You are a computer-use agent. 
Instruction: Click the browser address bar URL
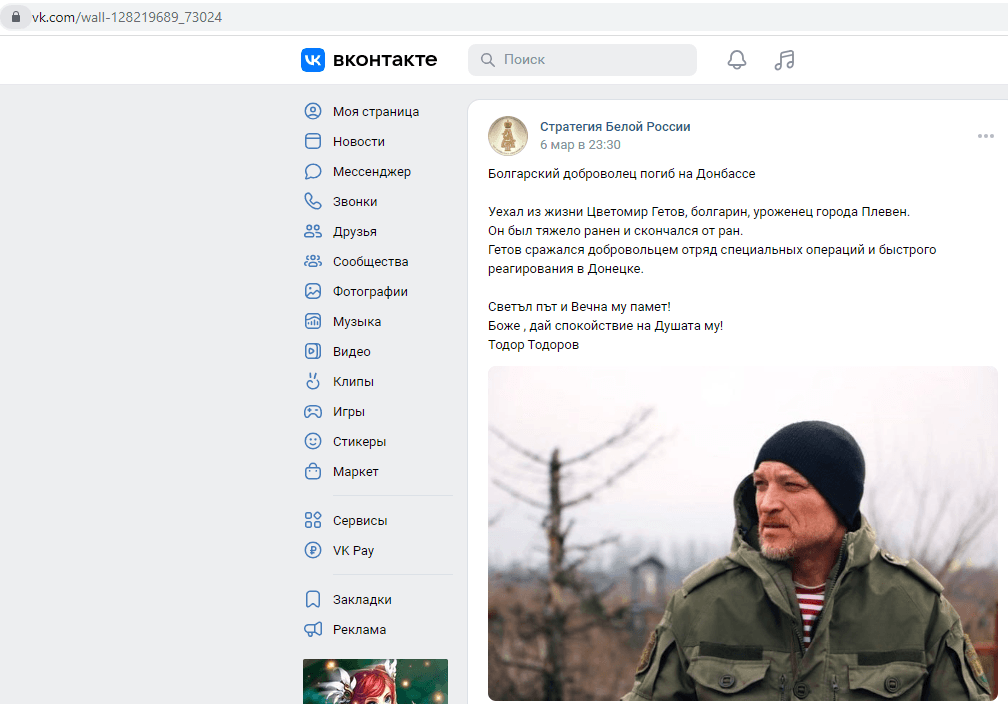click(127, 17)
